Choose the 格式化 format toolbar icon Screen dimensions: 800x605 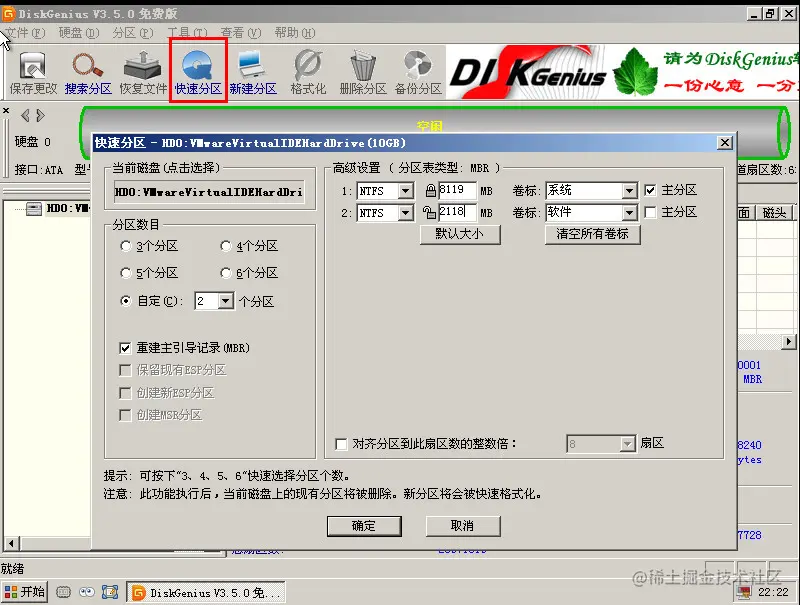[308, 73]
